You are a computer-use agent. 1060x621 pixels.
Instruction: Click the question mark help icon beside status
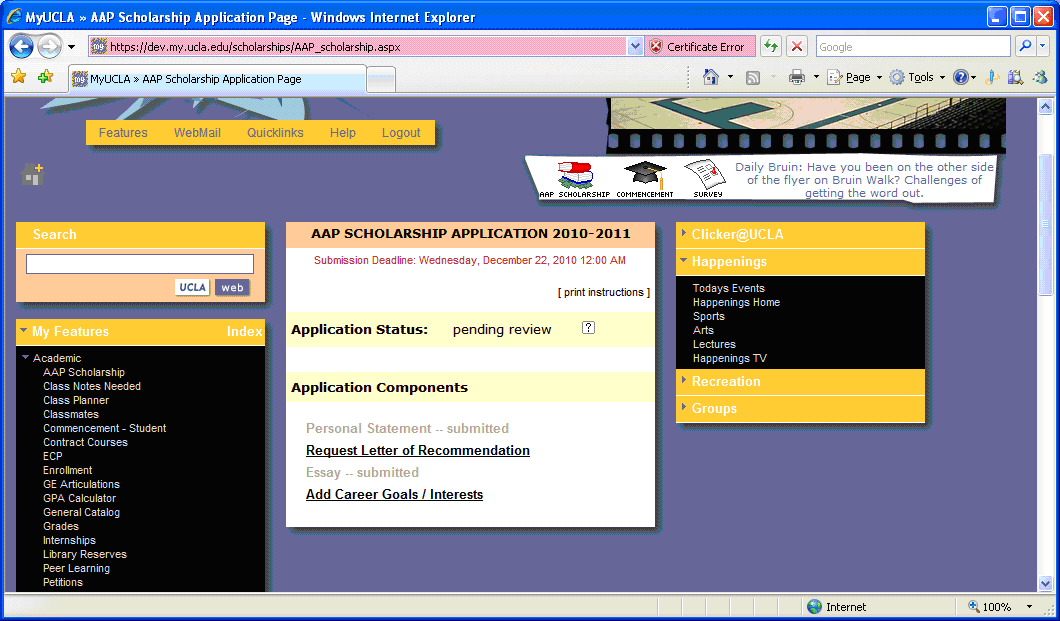588,328
